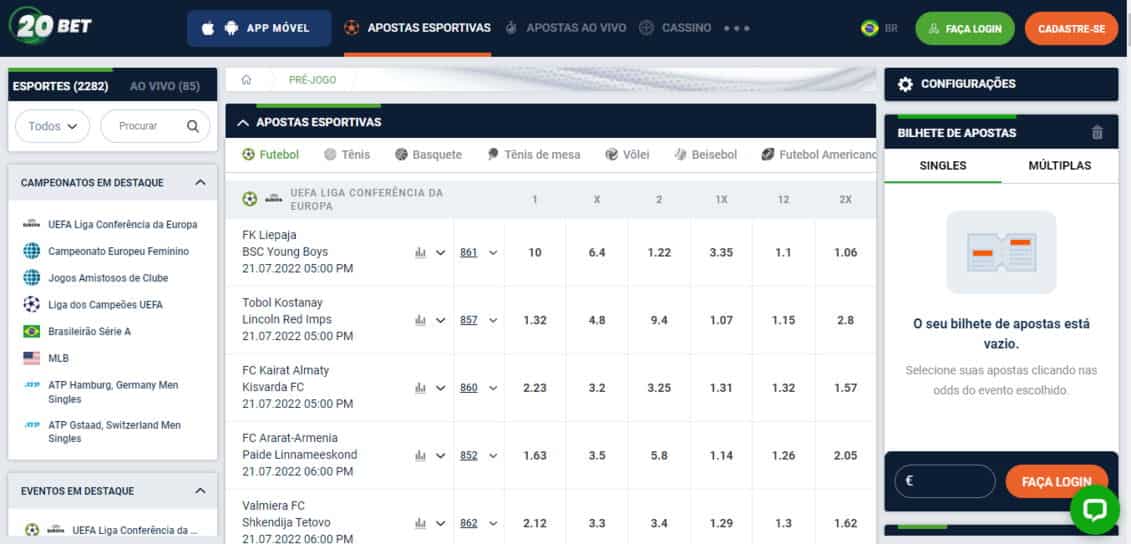The height and width of the screenshot is (544, 1131).
Task: Expand the 861 markets dropdown for FK Liepaja
Action: point(478,253)
